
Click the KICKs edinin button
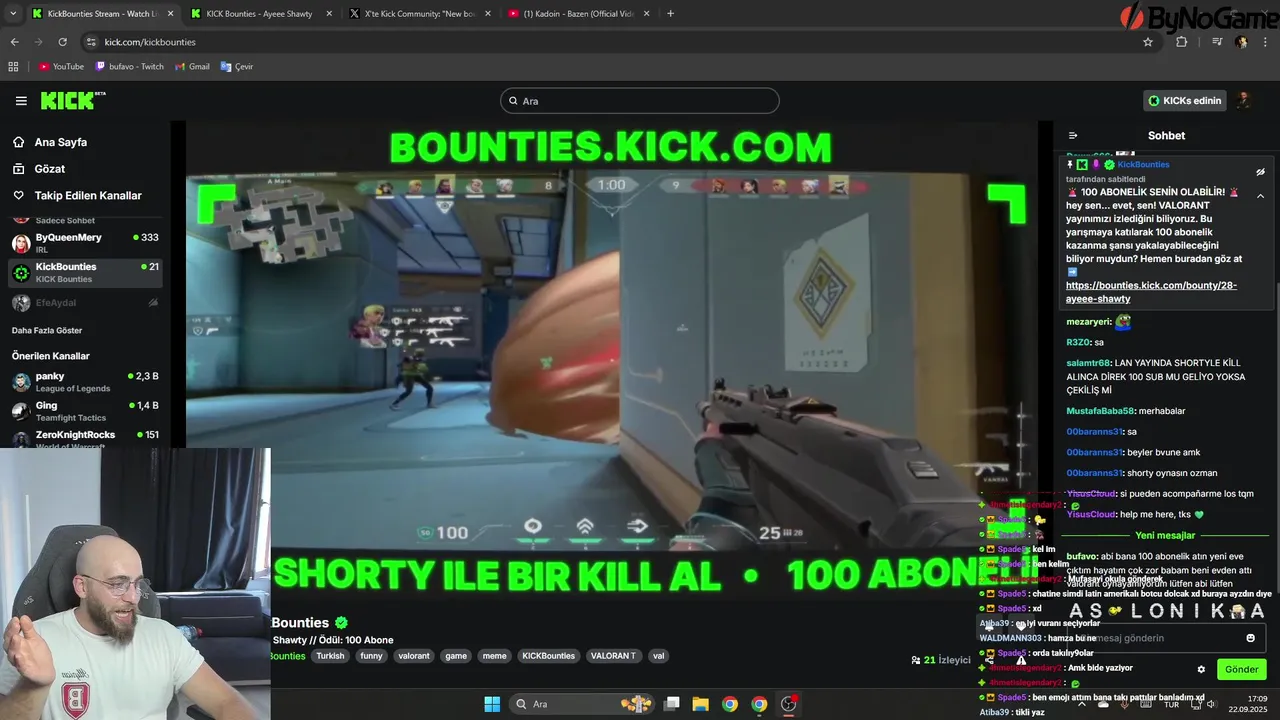pyautogui.click(x=1185, y=101)
